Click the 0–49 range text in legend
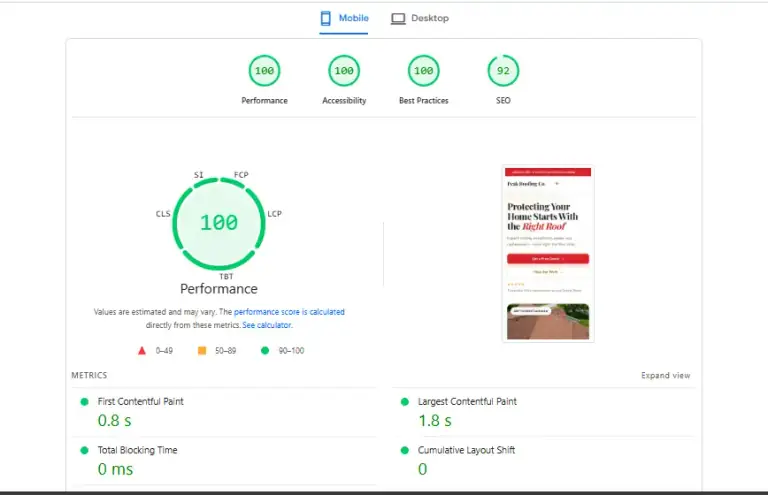This screenshot has height=495, width=768. 164,351
